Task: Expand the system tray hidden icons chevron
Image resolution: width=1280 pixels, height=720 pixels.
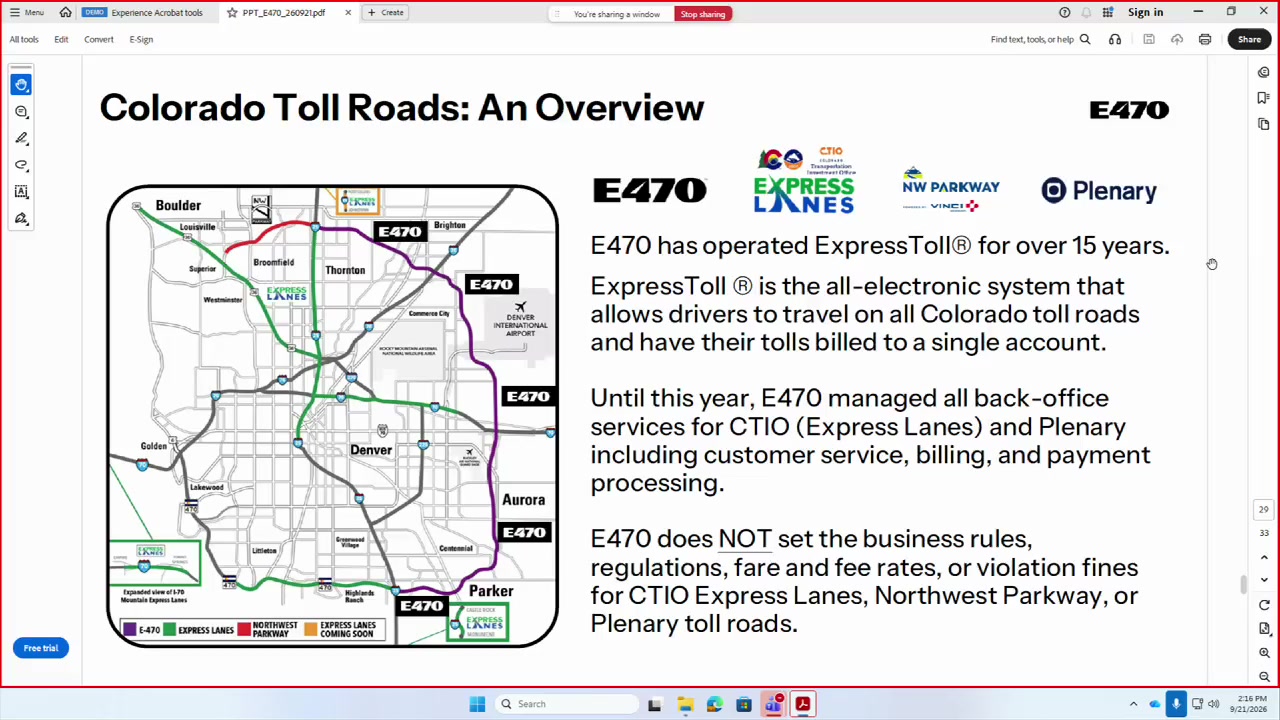Action: (1133, 704)
